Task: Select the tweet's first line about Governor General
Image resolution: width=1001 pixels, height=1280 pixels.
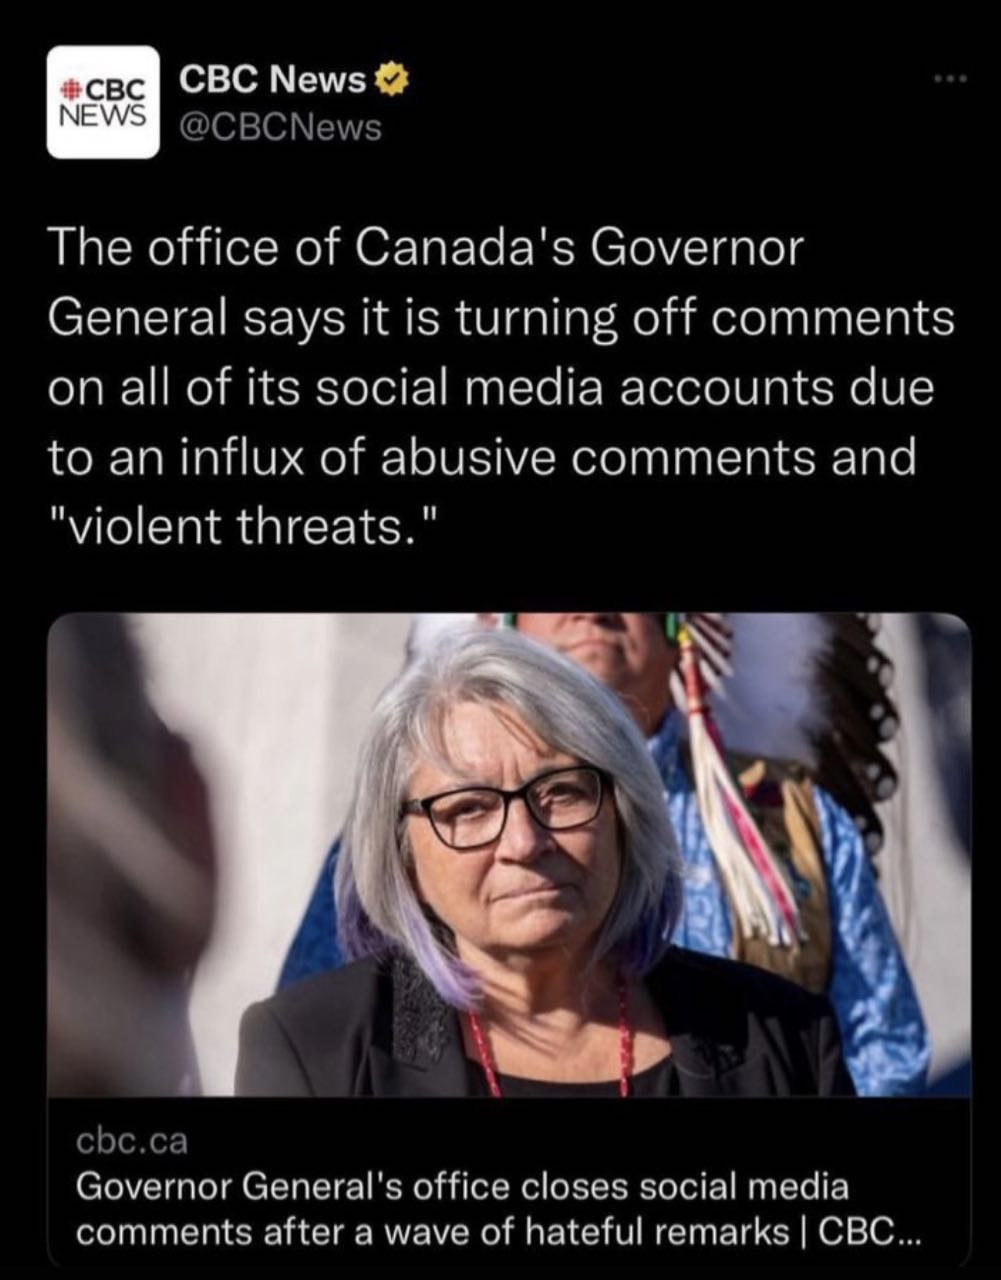Action: [424, 249]
